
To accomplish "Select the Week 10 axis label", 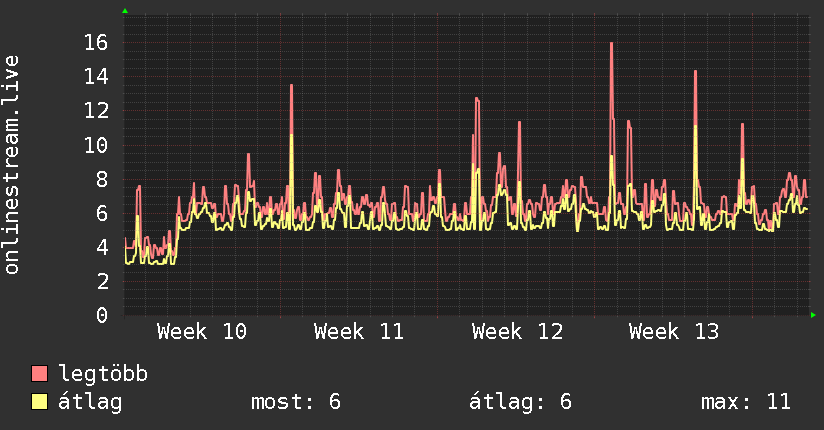I will click(202, 332).
